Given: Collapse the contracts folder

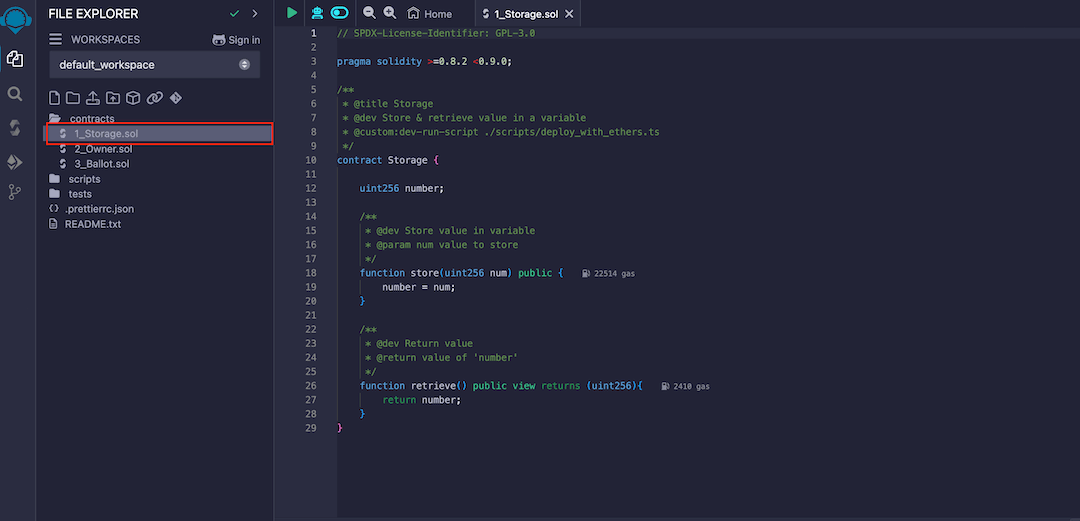Looking at the screenshot, I should pyautogui.click(x=91, y=119).
